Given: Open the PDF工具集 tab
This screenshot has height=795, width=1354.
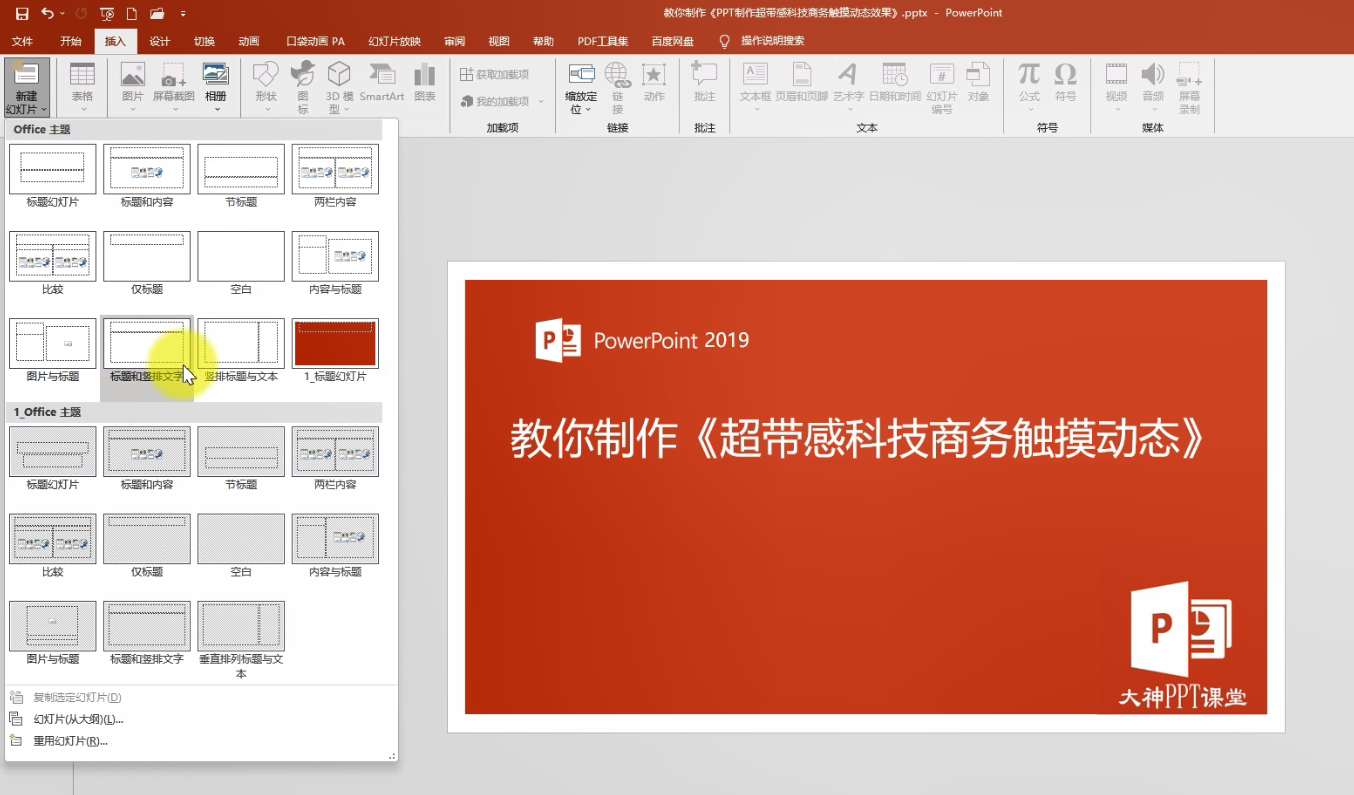Looking at the screenshot, I should point(603,41).
